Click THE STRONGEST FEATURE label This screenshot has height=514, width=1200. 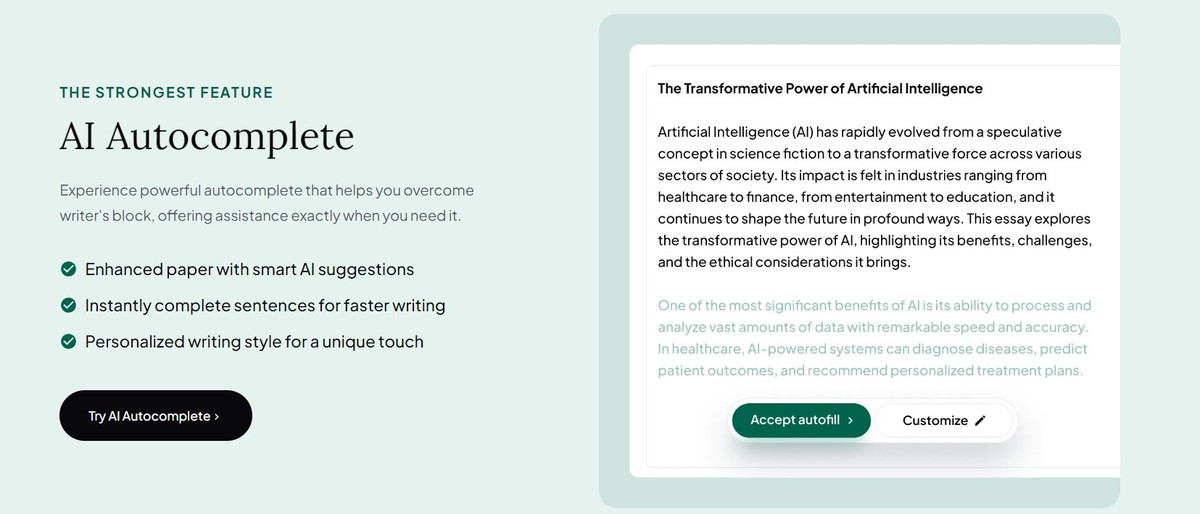click(x=166, y=93)
